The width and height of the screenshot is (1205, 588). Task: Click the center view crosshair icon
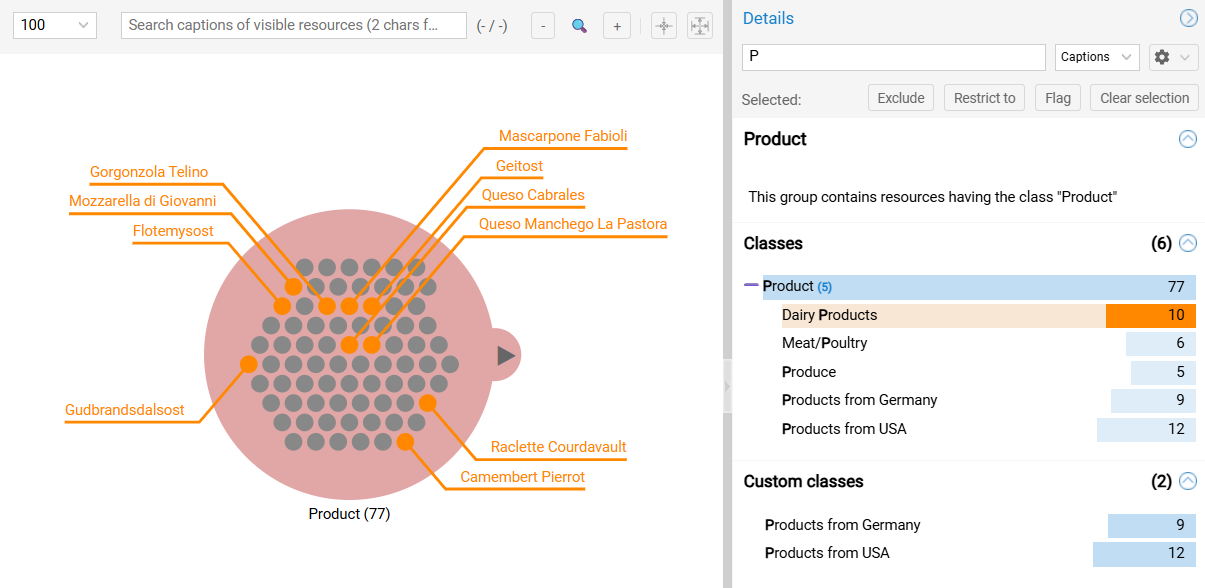point(664,26)
